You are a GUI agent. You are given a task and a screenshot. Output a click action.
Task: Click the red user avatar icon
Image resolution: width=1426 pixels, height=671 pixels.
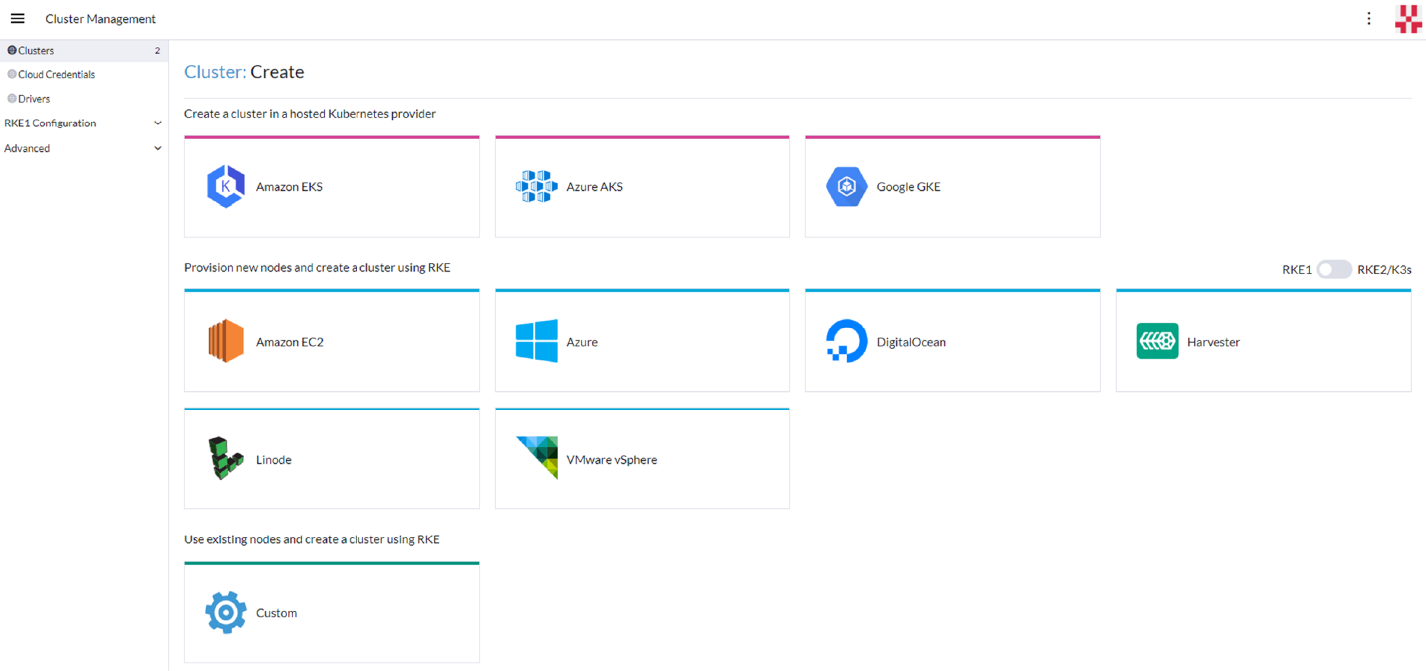[1408, 19]
